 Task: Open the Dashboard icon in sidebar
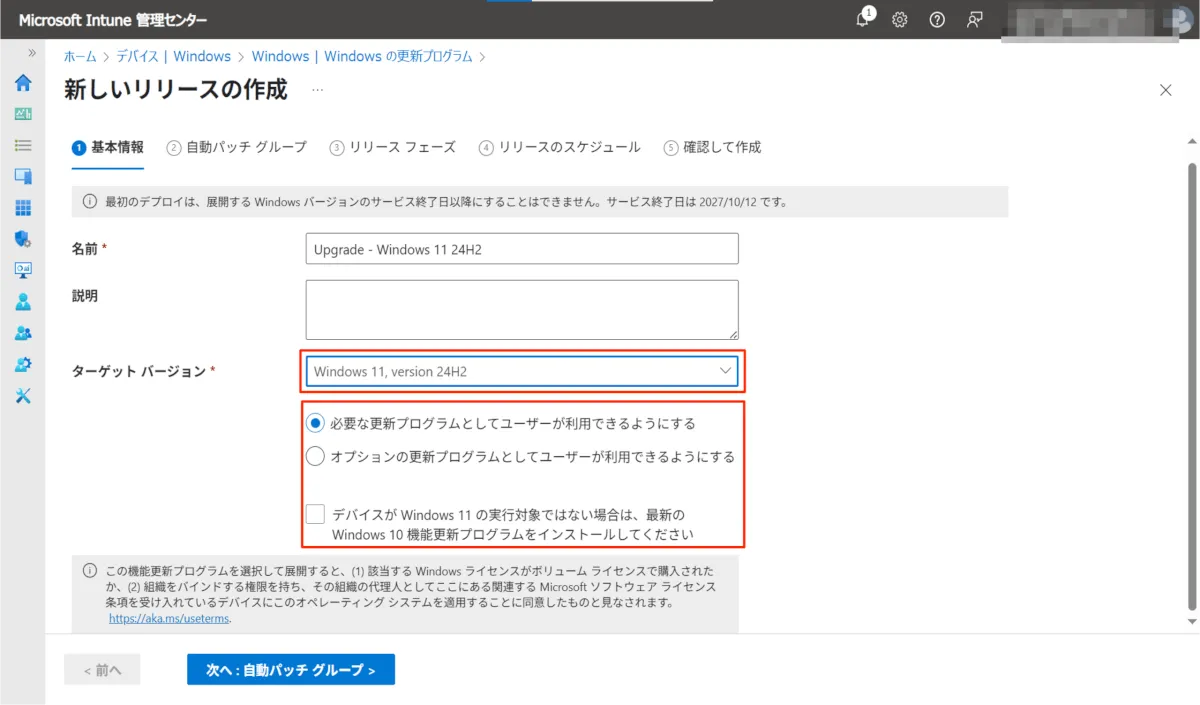(x=23, y=114)
